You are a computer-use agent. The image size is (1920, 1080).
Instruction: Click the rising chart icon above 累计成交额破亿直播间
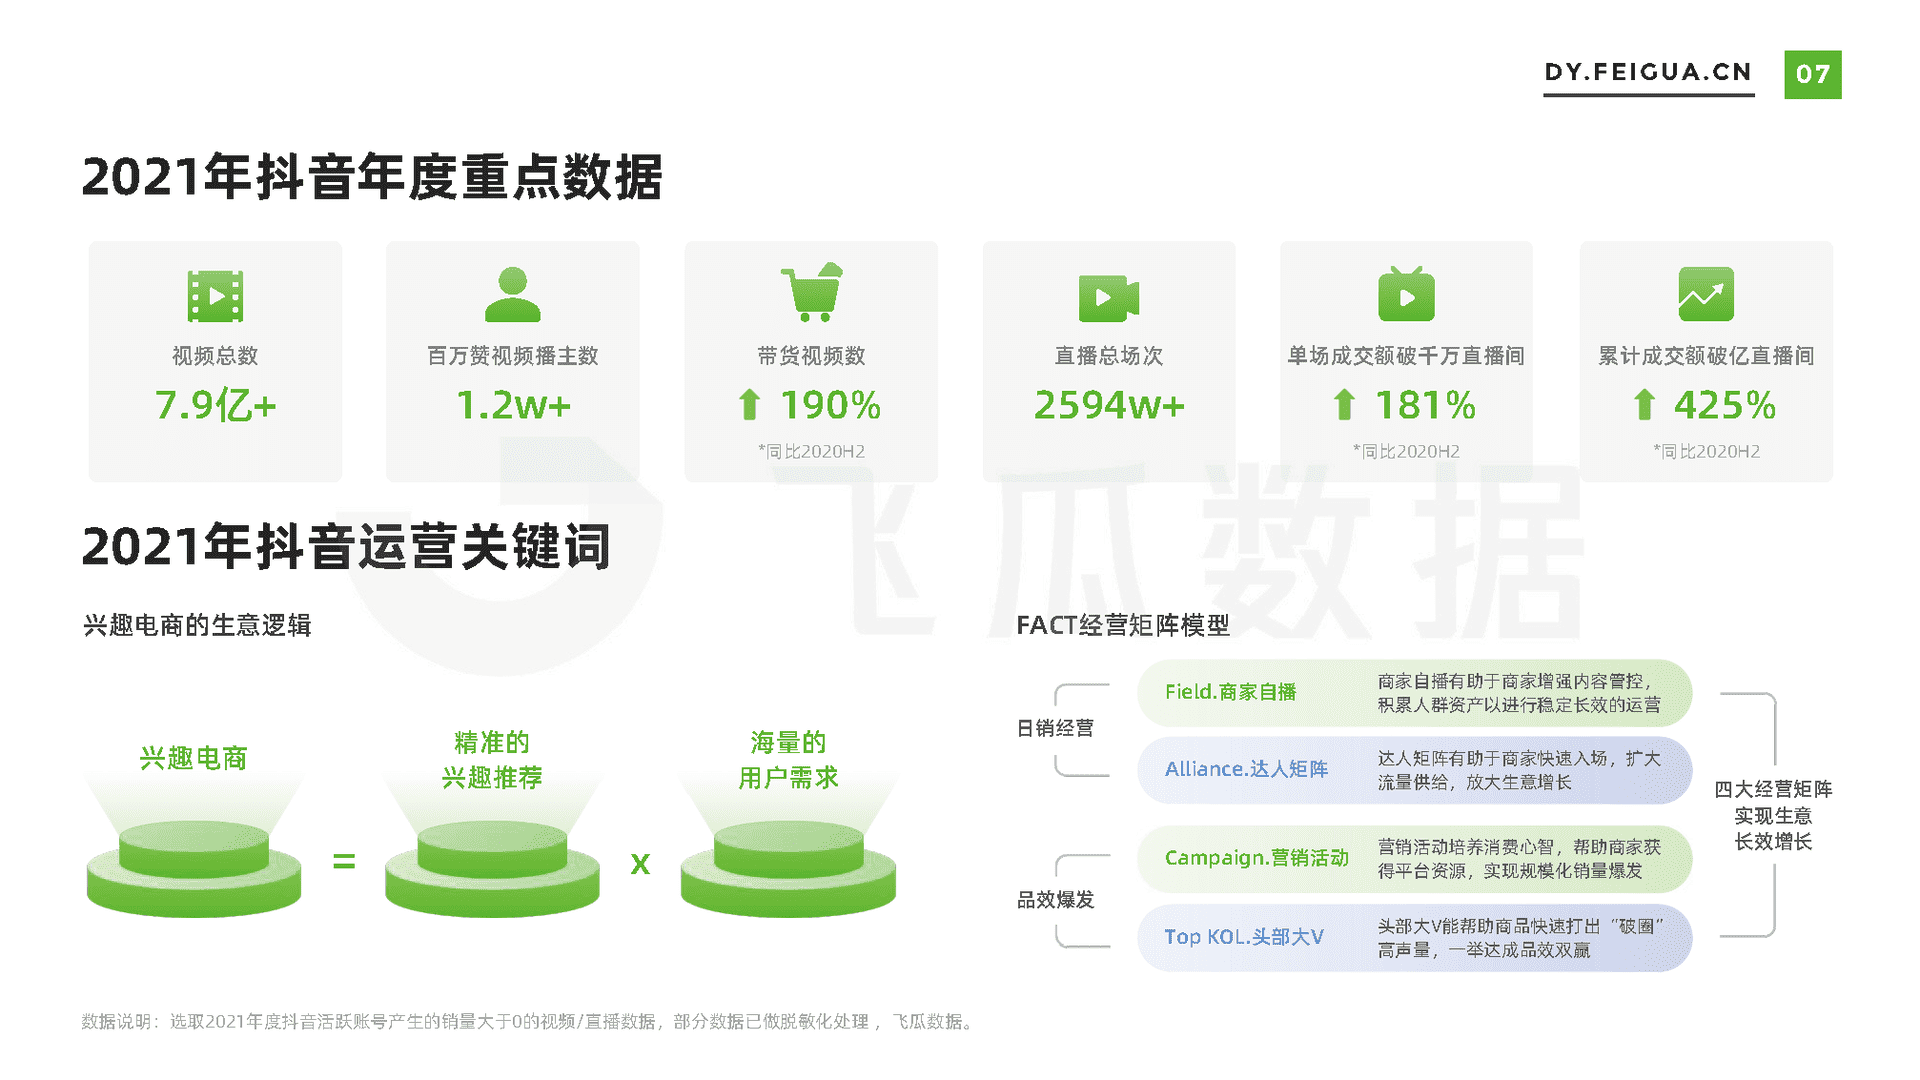[1706, 294]
